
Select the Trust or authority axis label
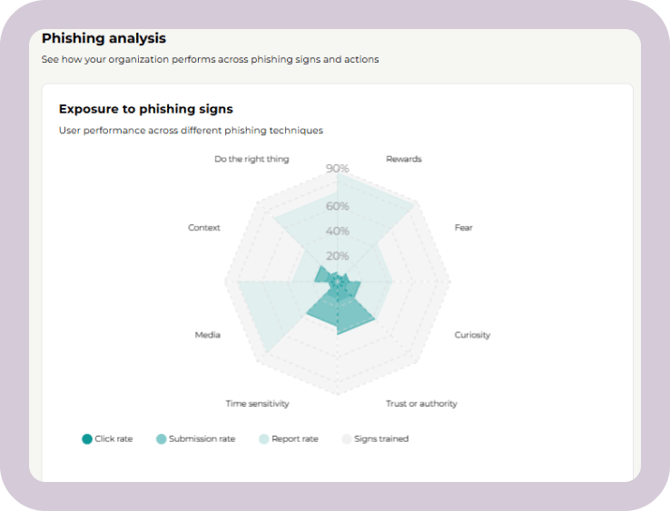pos(421,404)
